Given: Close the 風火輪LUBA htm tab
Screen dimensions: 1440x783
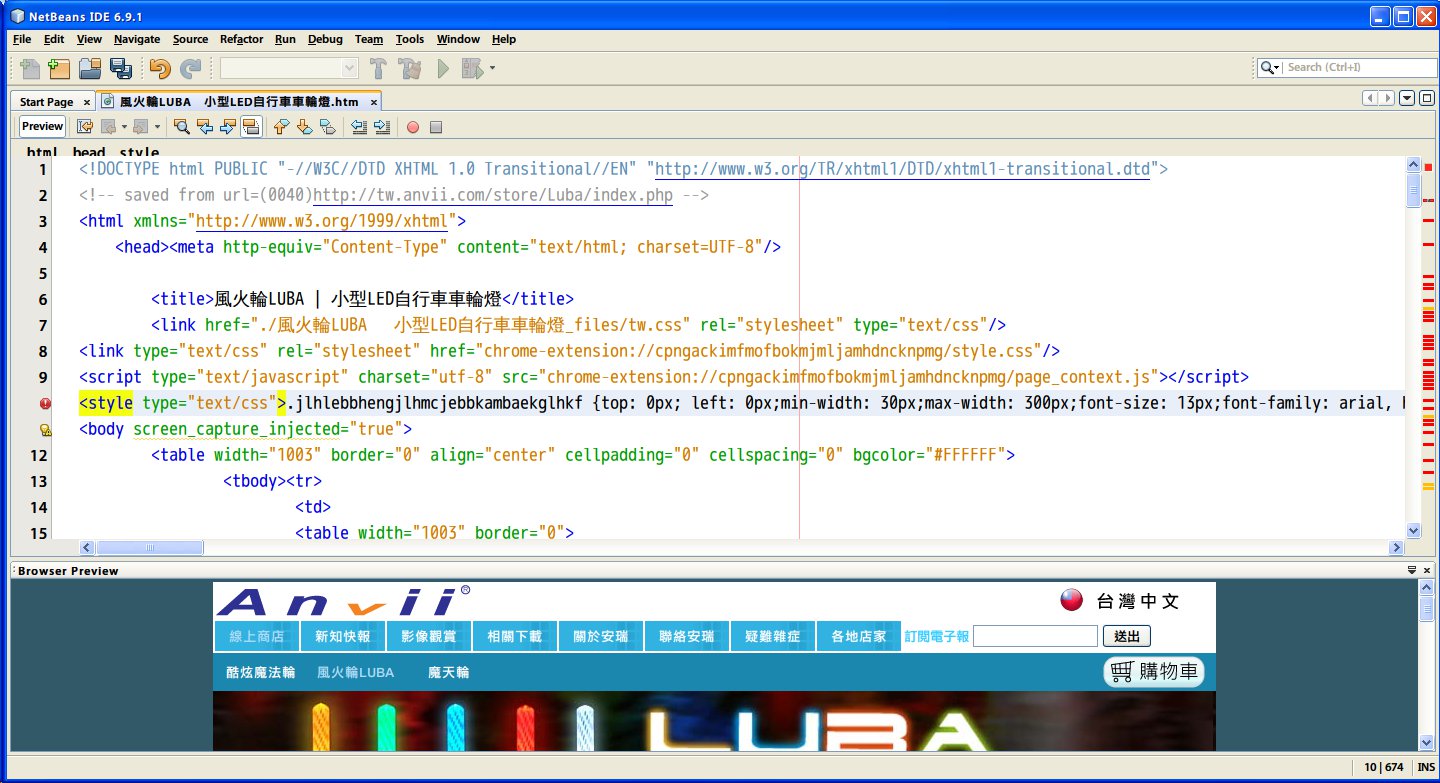Looking at the screenshot, I should coord(373,102).
